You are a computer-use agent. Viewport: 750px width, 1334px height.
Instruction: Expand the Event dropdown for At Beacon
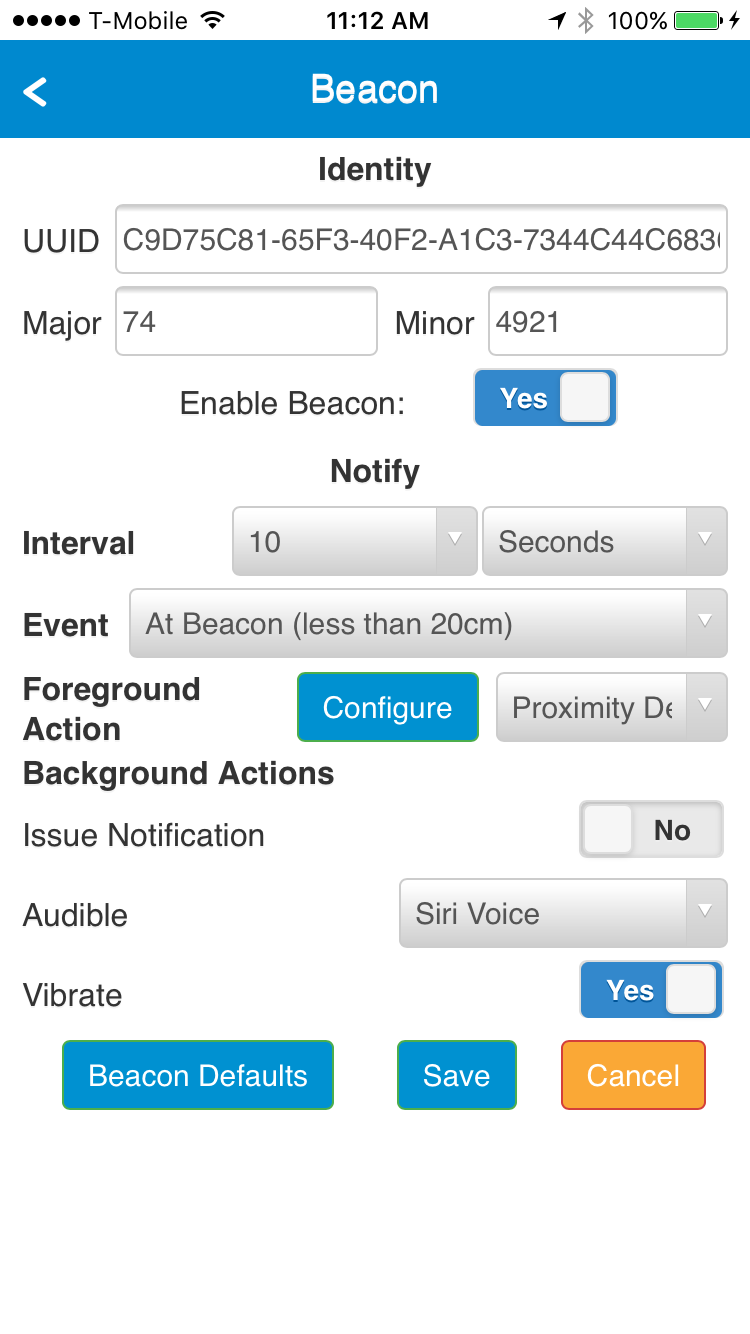tap(428, 624)
